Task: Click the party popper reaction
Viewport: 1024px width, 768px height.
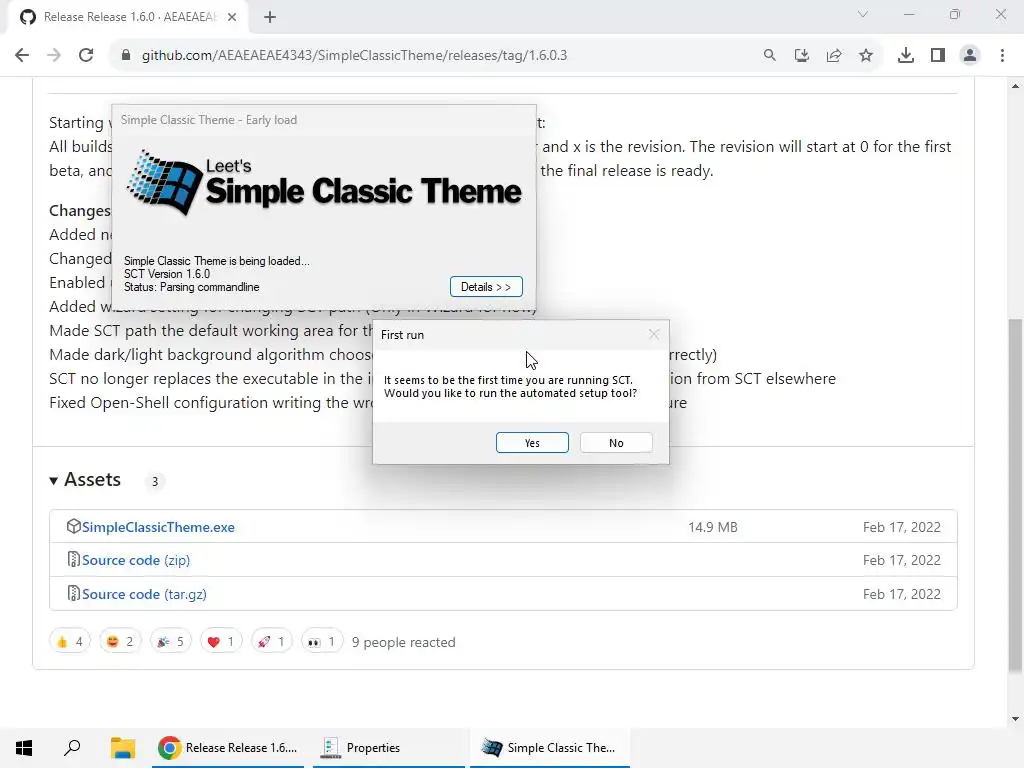Action: tap(171, 642)
